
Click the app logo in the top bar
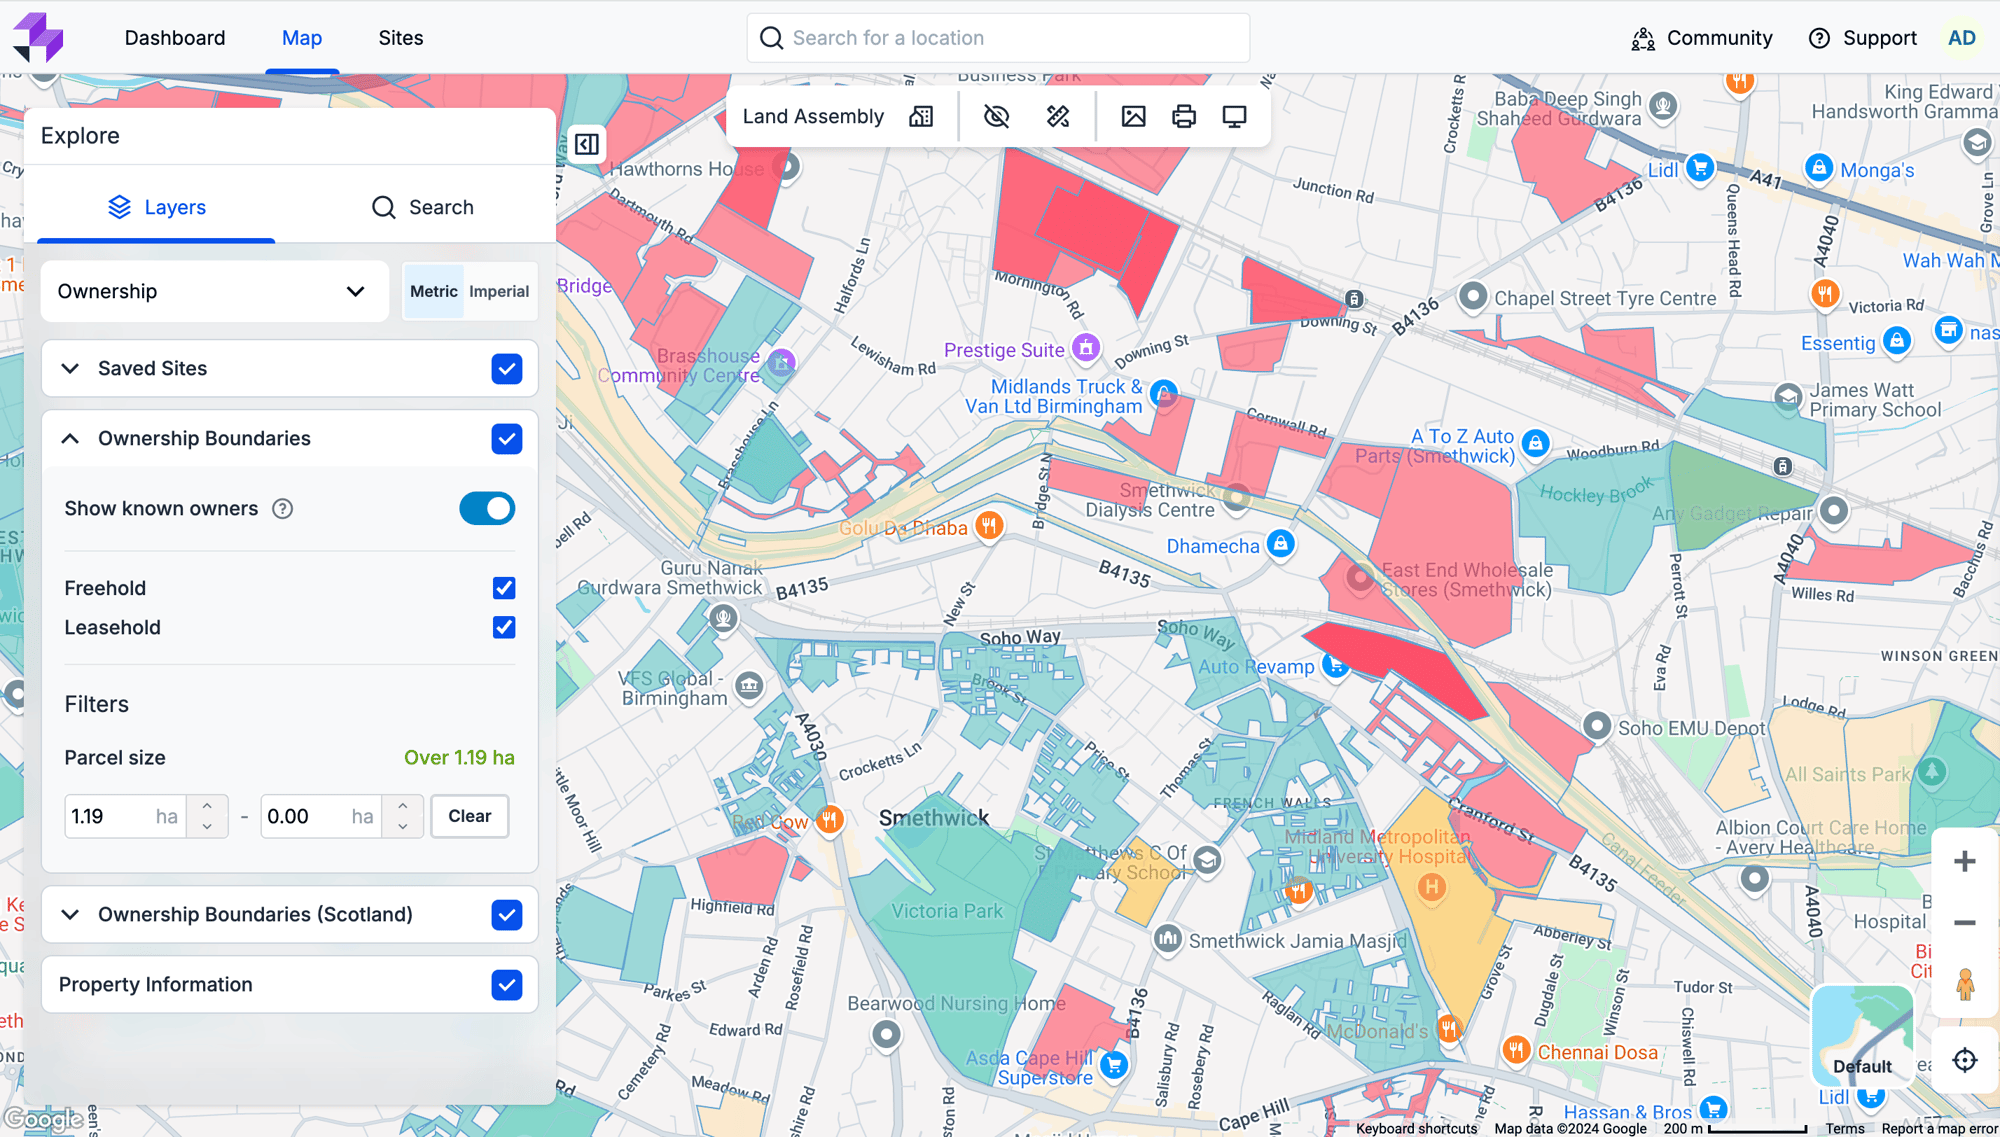[x=38, y=38]
